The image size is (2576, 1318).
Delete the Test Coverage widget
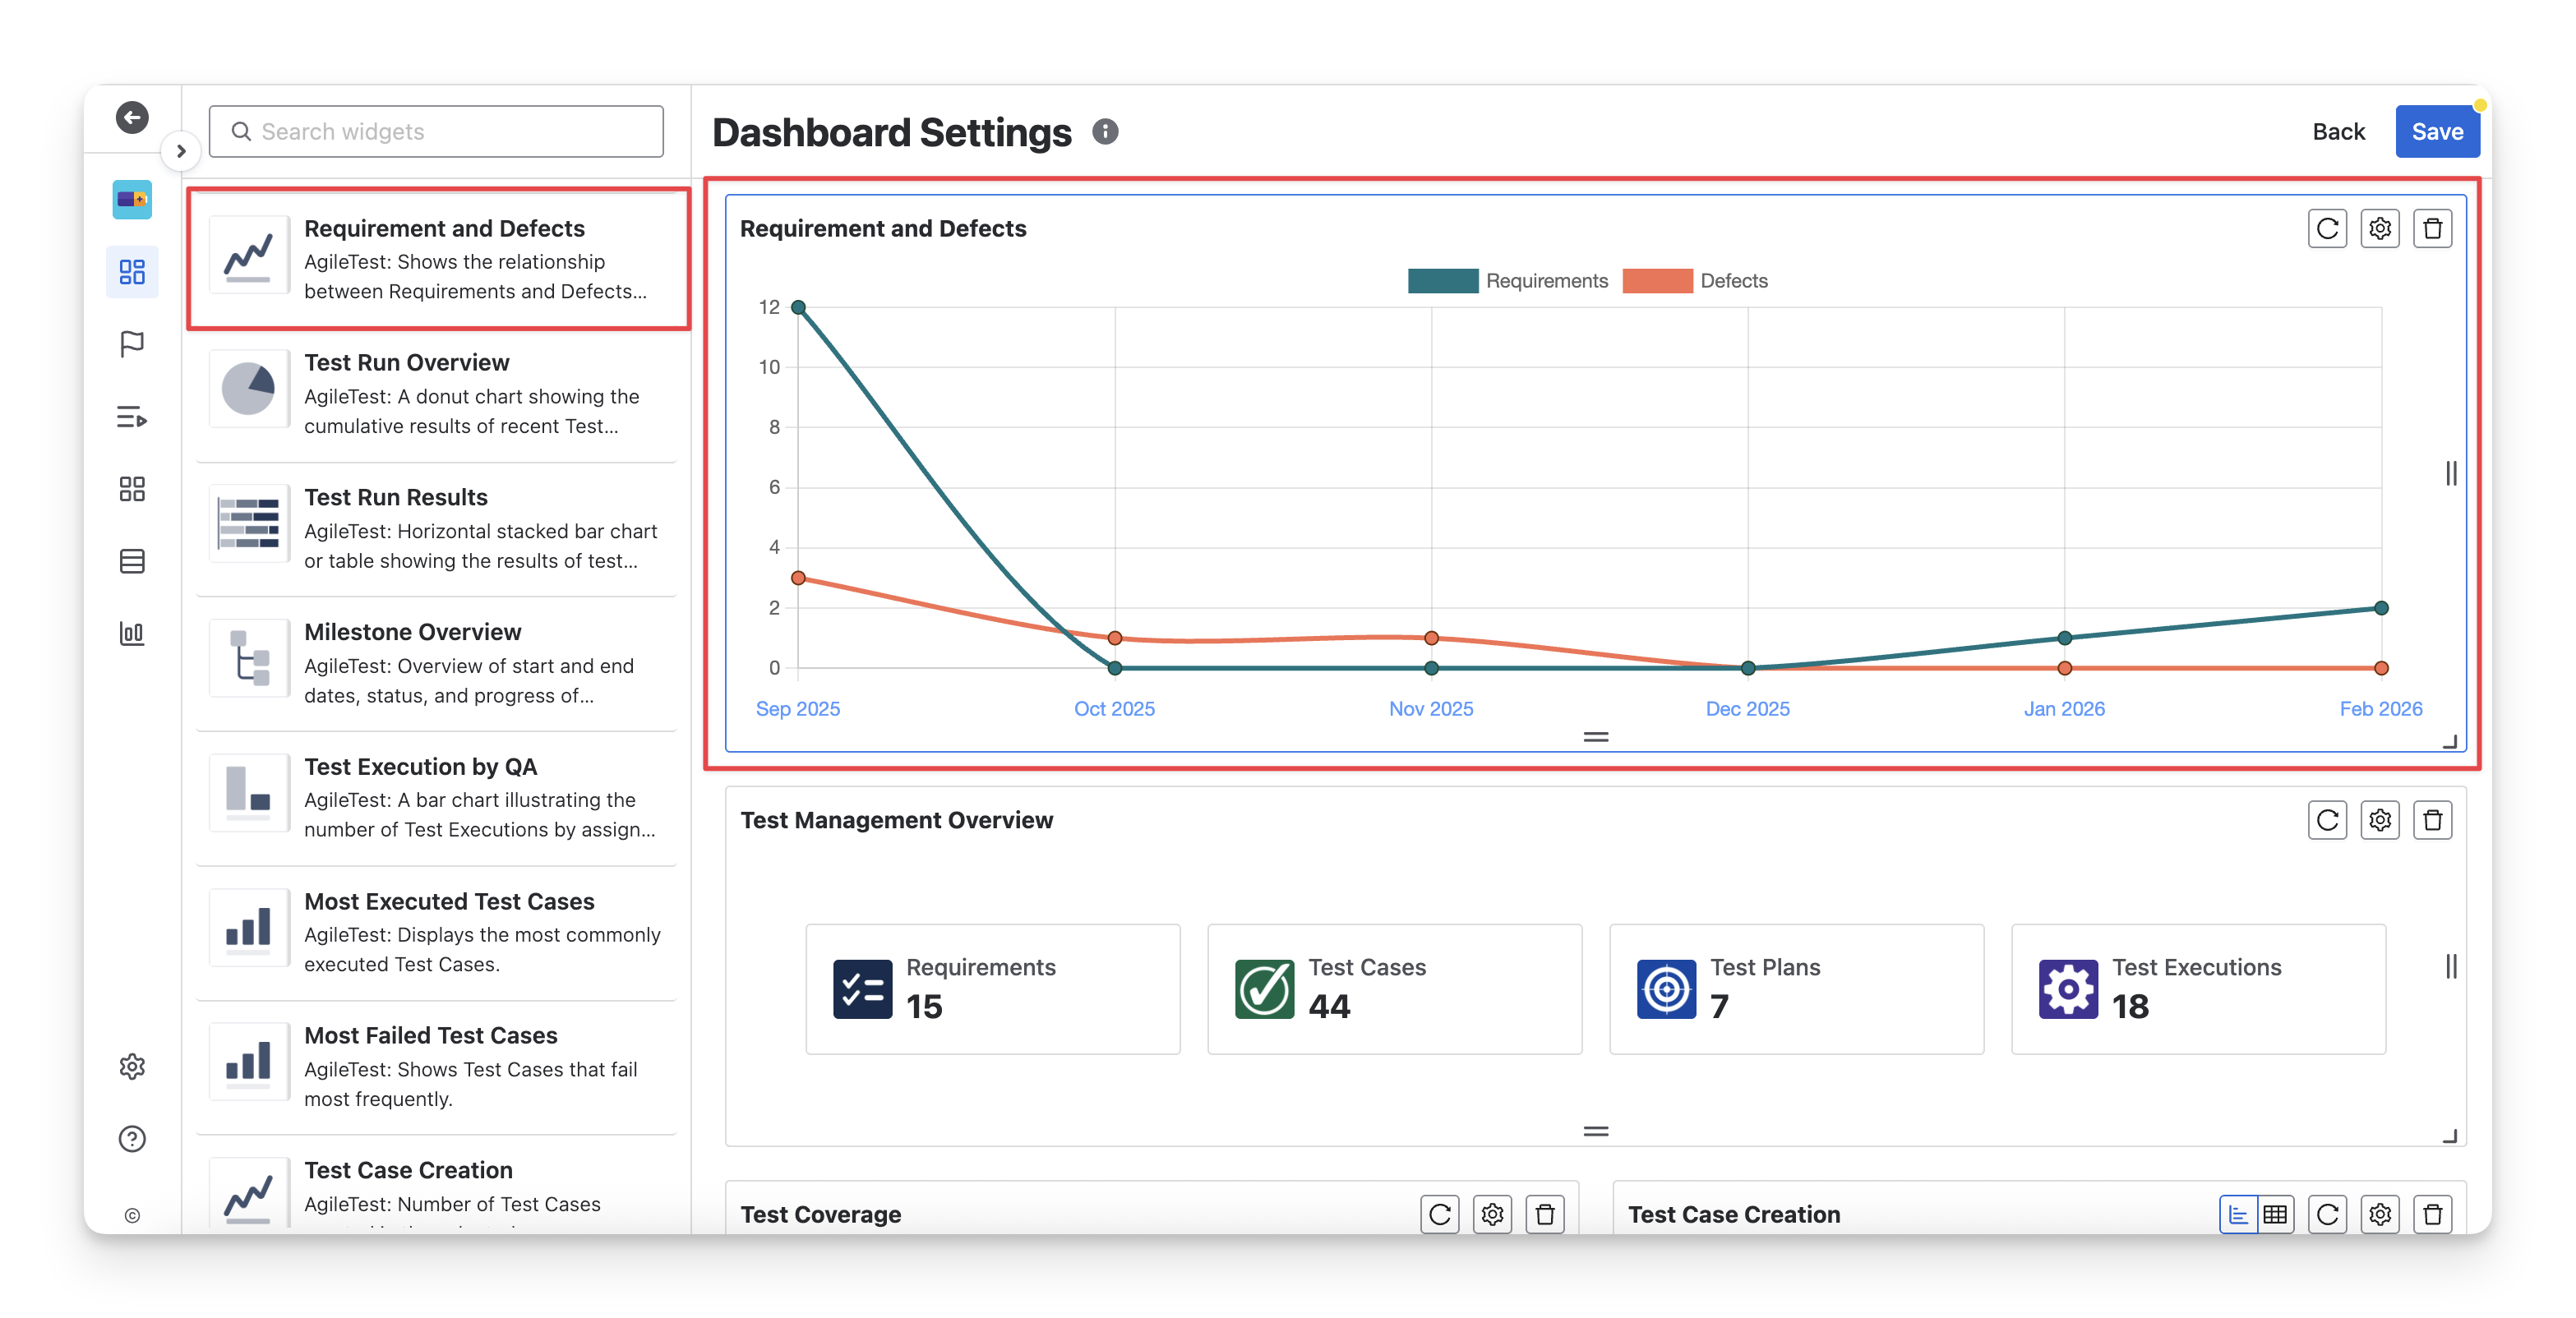[1544, 1214]
